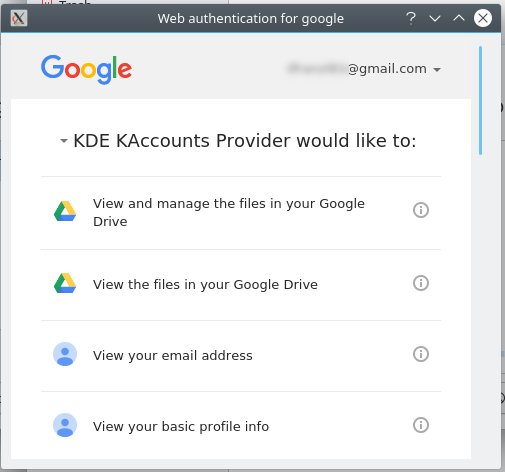Viewport: 505px width, 472px height.
Task: Click the View your email address text
Action: [173, 355]
